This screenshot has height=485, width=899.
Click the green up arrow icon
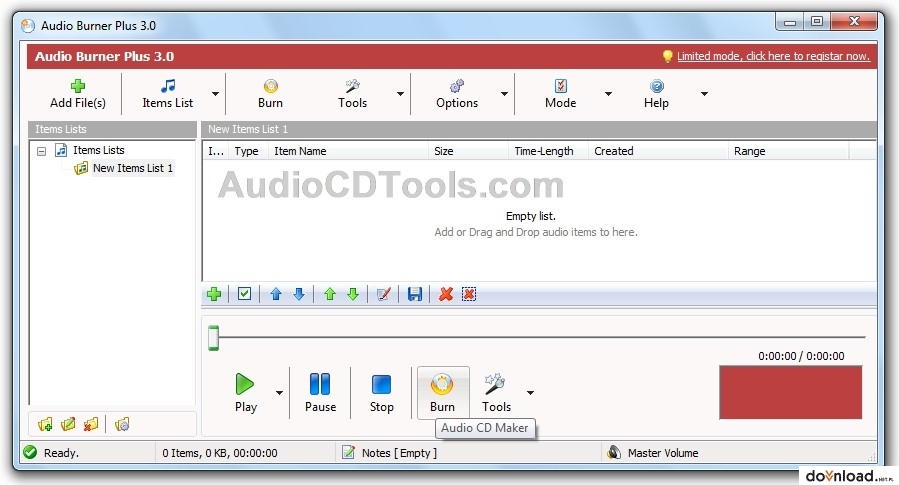tap(330, 294)
